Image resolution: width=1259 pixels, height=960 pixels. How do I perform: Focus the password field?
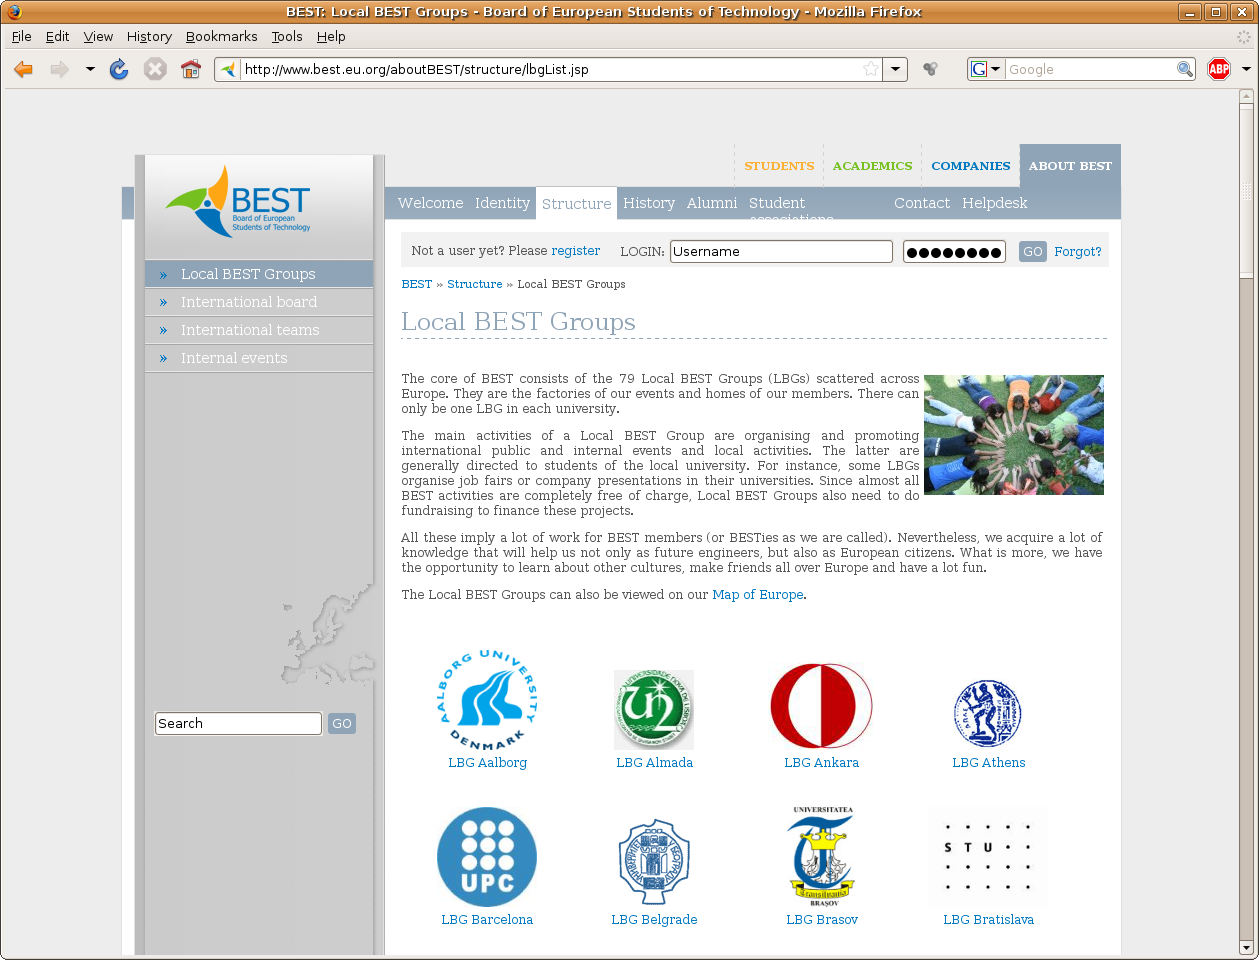(x=954, y=252)
